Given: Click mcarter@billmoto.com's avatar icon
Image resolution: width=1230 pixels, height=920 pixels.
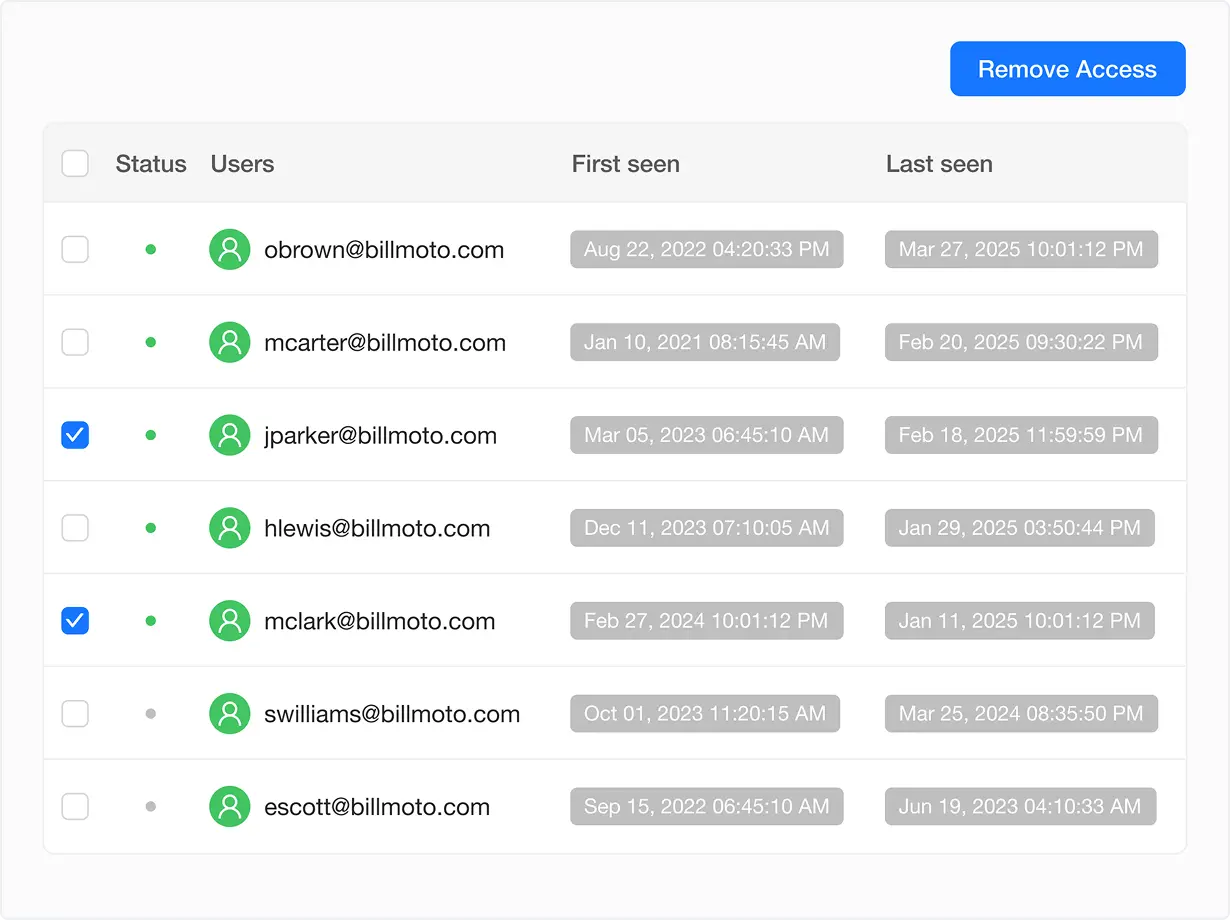Looking at the screenshot, I should click(x=229, y=341).
